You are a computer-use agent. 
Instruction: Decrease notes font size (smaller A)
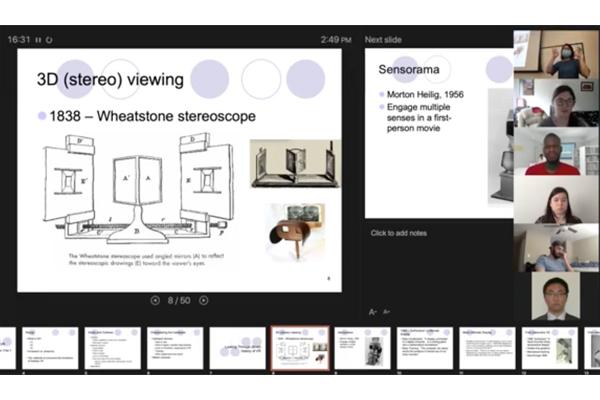click(x=386, y=312)
